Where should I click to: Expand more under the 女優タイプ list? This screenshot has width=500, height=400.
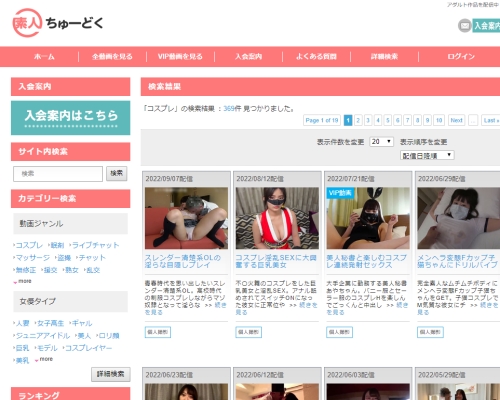click(x=44, y=359)
